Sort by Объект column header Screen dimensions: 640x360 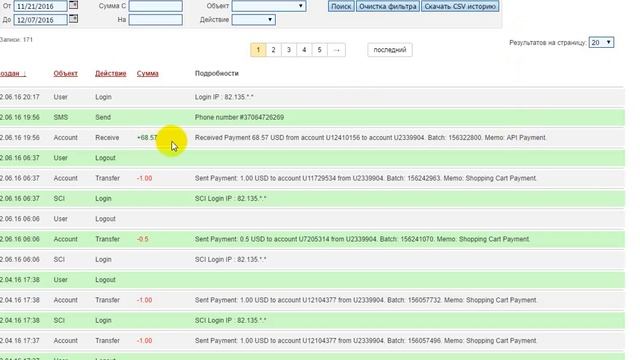[x=65, y=73]
